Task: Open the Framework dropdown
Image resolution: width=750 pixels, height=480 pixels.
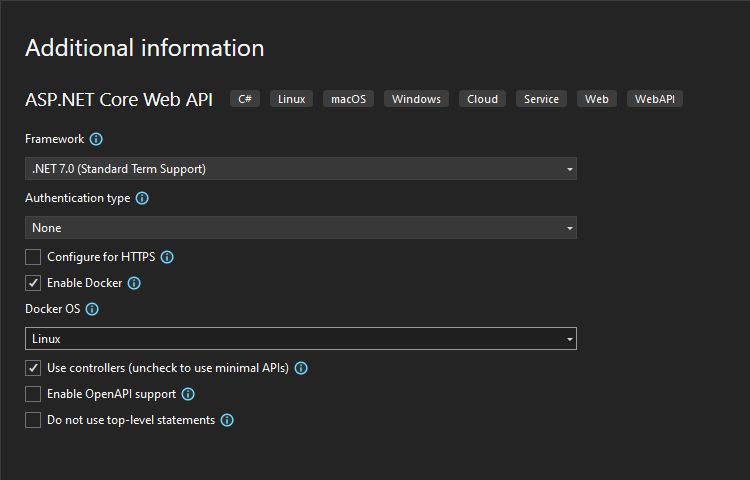Action: [300, 169]
